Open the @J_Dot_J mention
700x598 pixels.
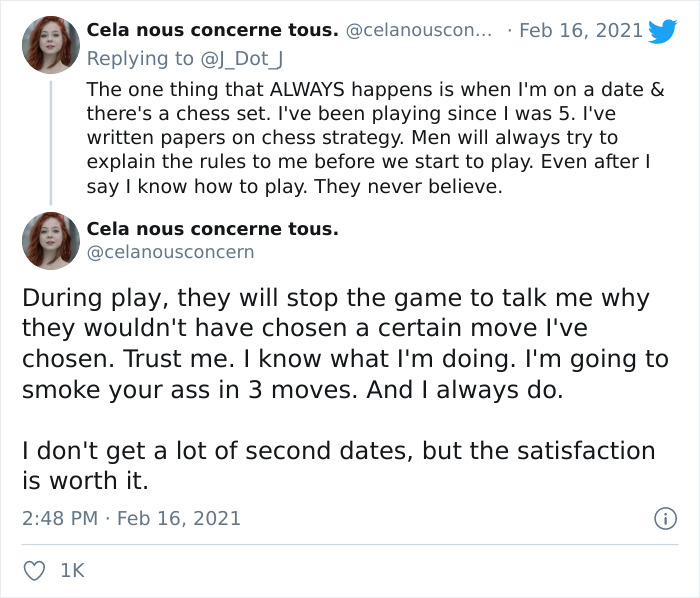[242, 59]
